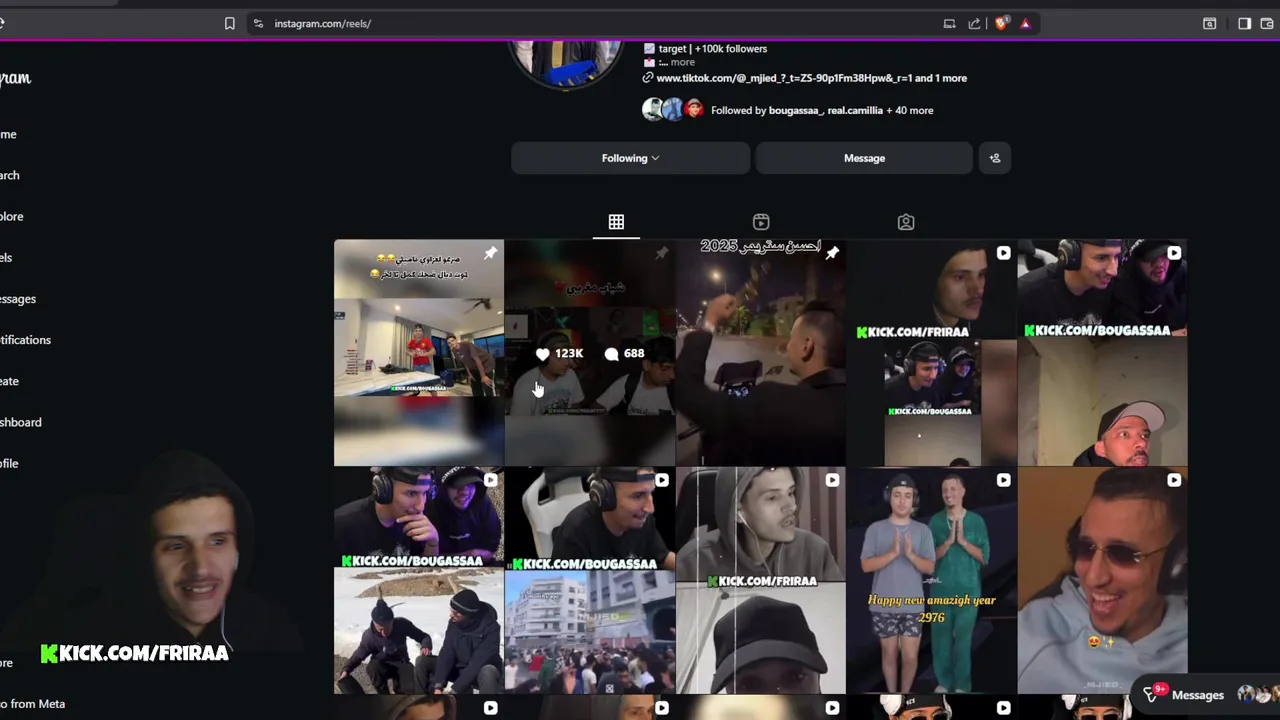Click the Instagram logo in the sidebar
The height and width of the screenshot is (720, 1280).
(15, 78)
